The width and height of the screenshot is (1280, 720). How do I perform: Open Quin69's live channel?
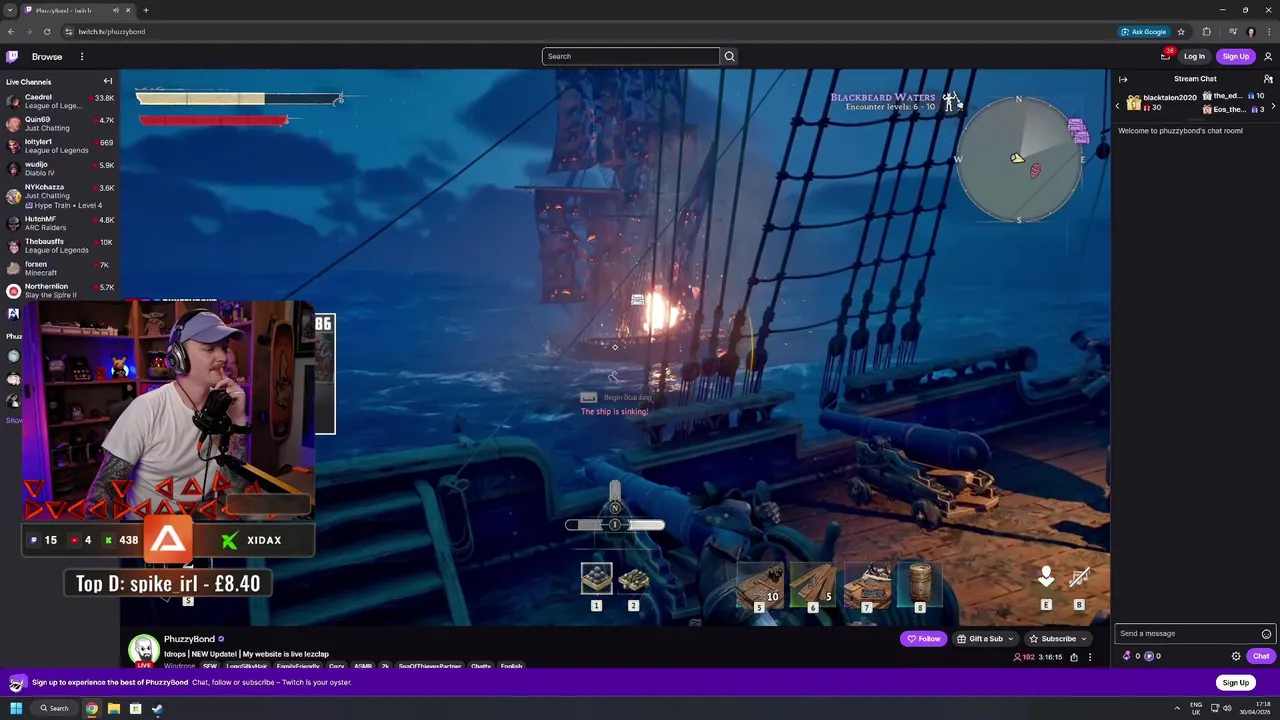[60, 124]
